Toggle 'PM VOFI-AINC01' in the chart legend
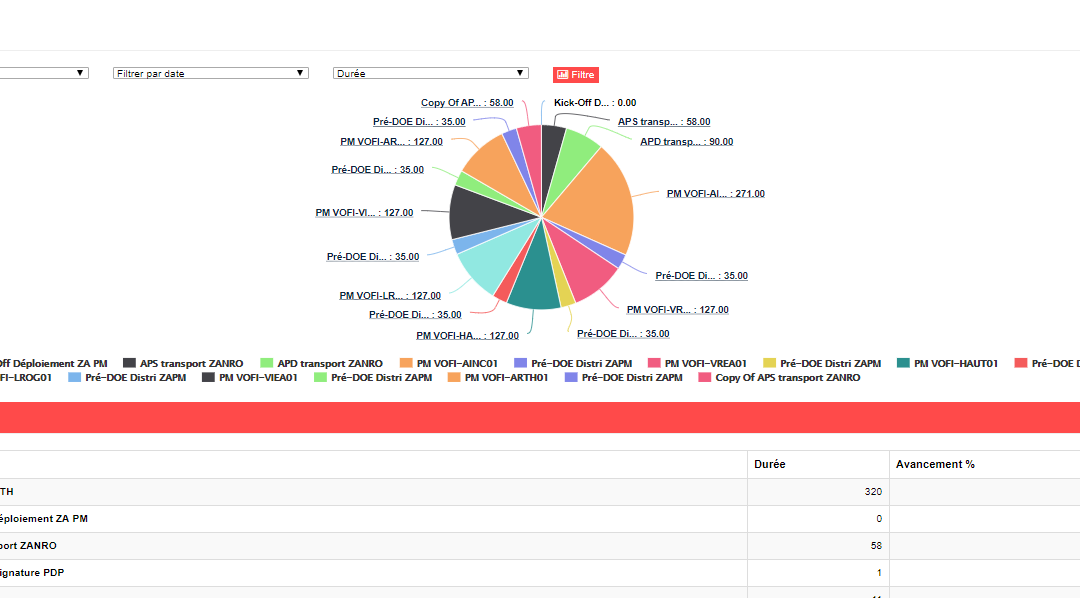 tap(449, 363)
